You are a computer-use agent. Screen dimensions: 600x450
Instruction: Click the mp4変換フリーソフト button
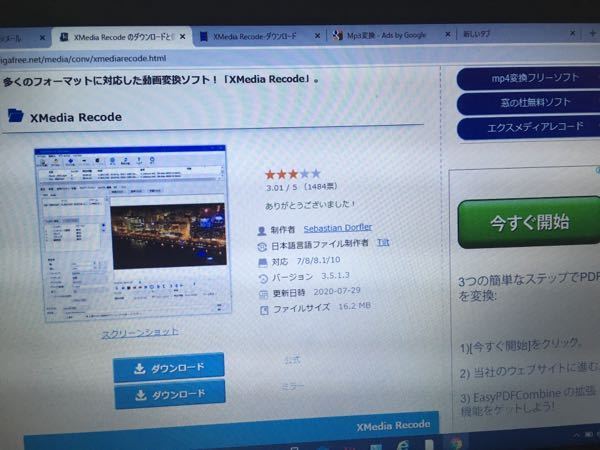point(529,78)
